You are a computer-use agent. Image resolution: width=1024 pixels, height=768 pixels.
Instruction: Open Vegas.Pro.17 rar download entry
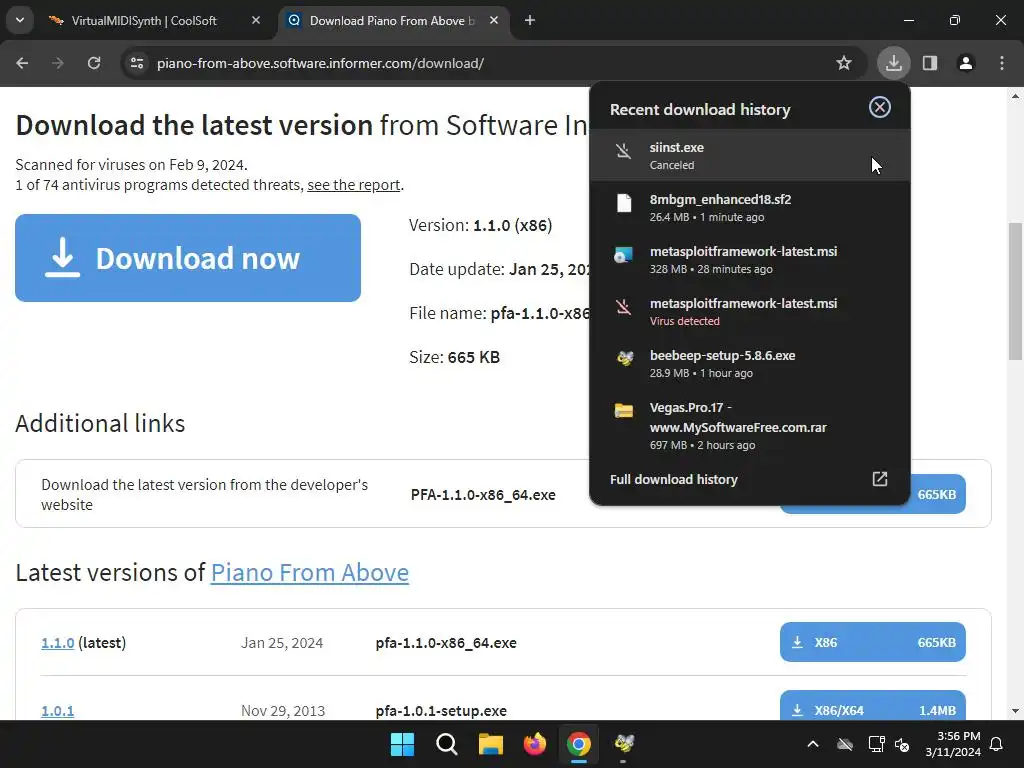click(750, 426)
